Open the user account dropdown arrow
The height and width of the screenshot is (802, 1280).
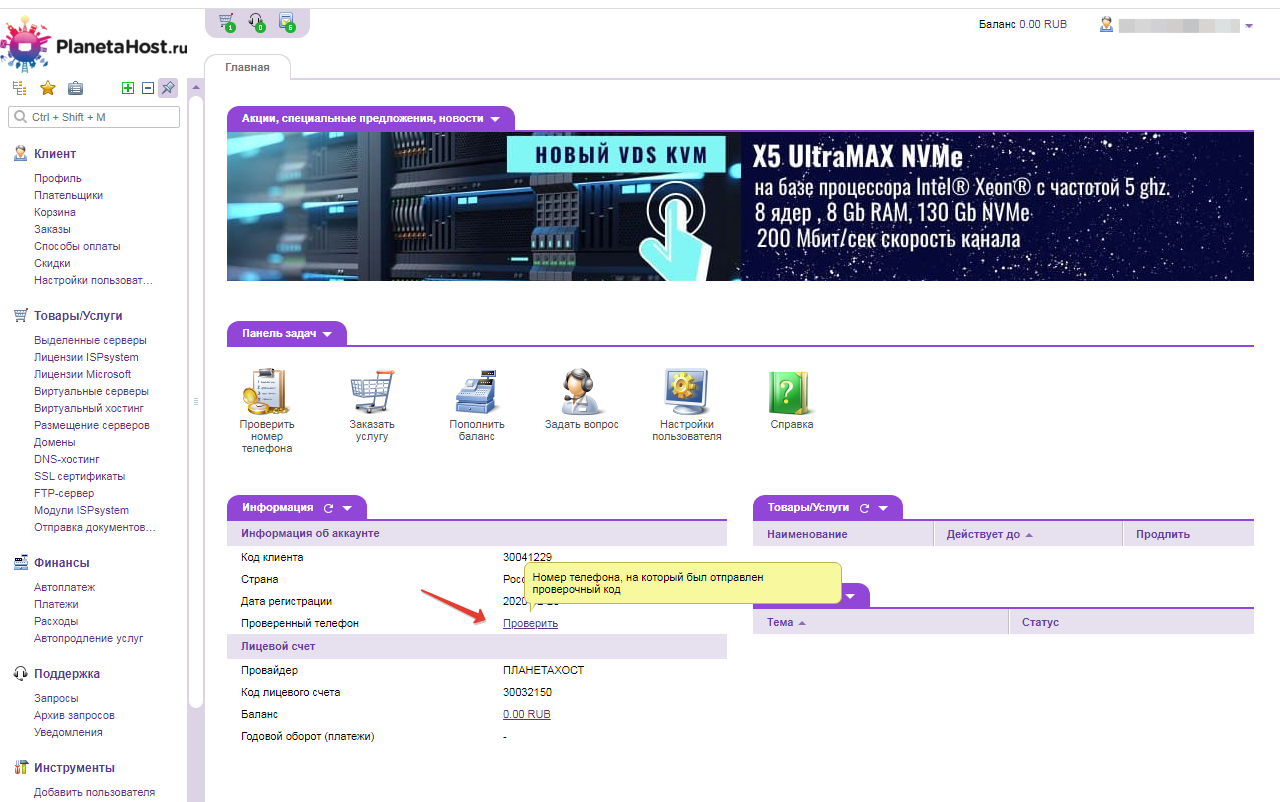(x=1249, y=26)
